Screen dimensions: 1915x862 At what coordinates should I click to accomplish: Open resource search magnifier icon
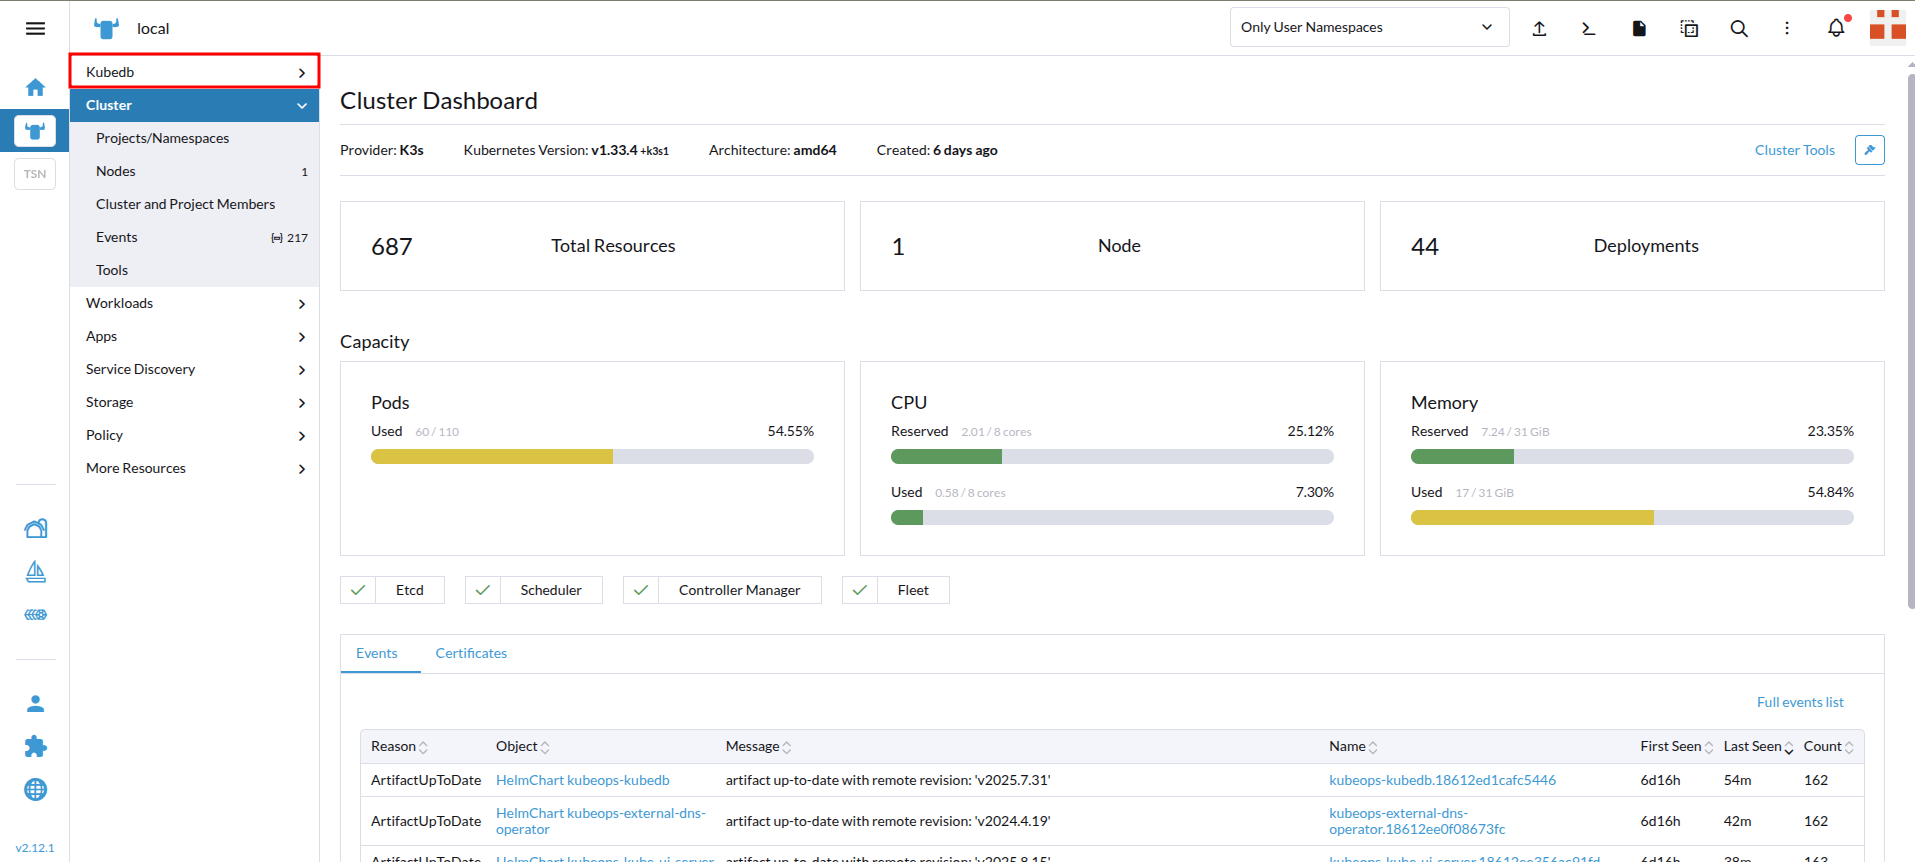(x=1739, y=28)
